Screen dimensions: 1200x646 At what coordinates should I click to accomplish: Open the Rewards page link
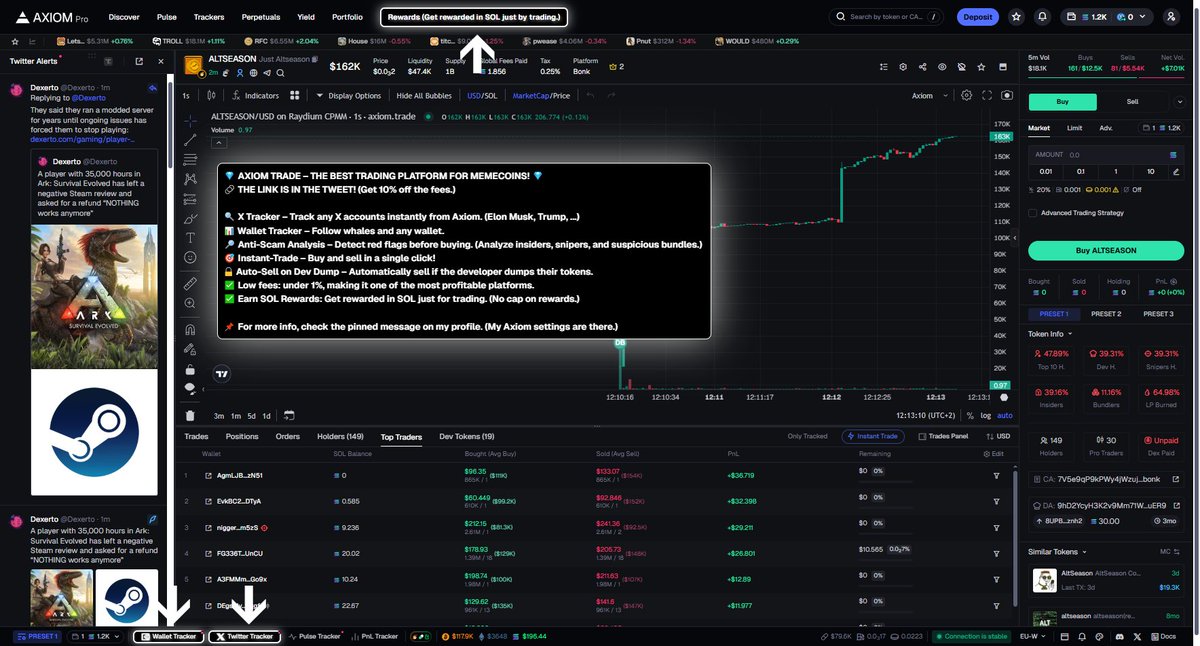(x=474, y=17)
